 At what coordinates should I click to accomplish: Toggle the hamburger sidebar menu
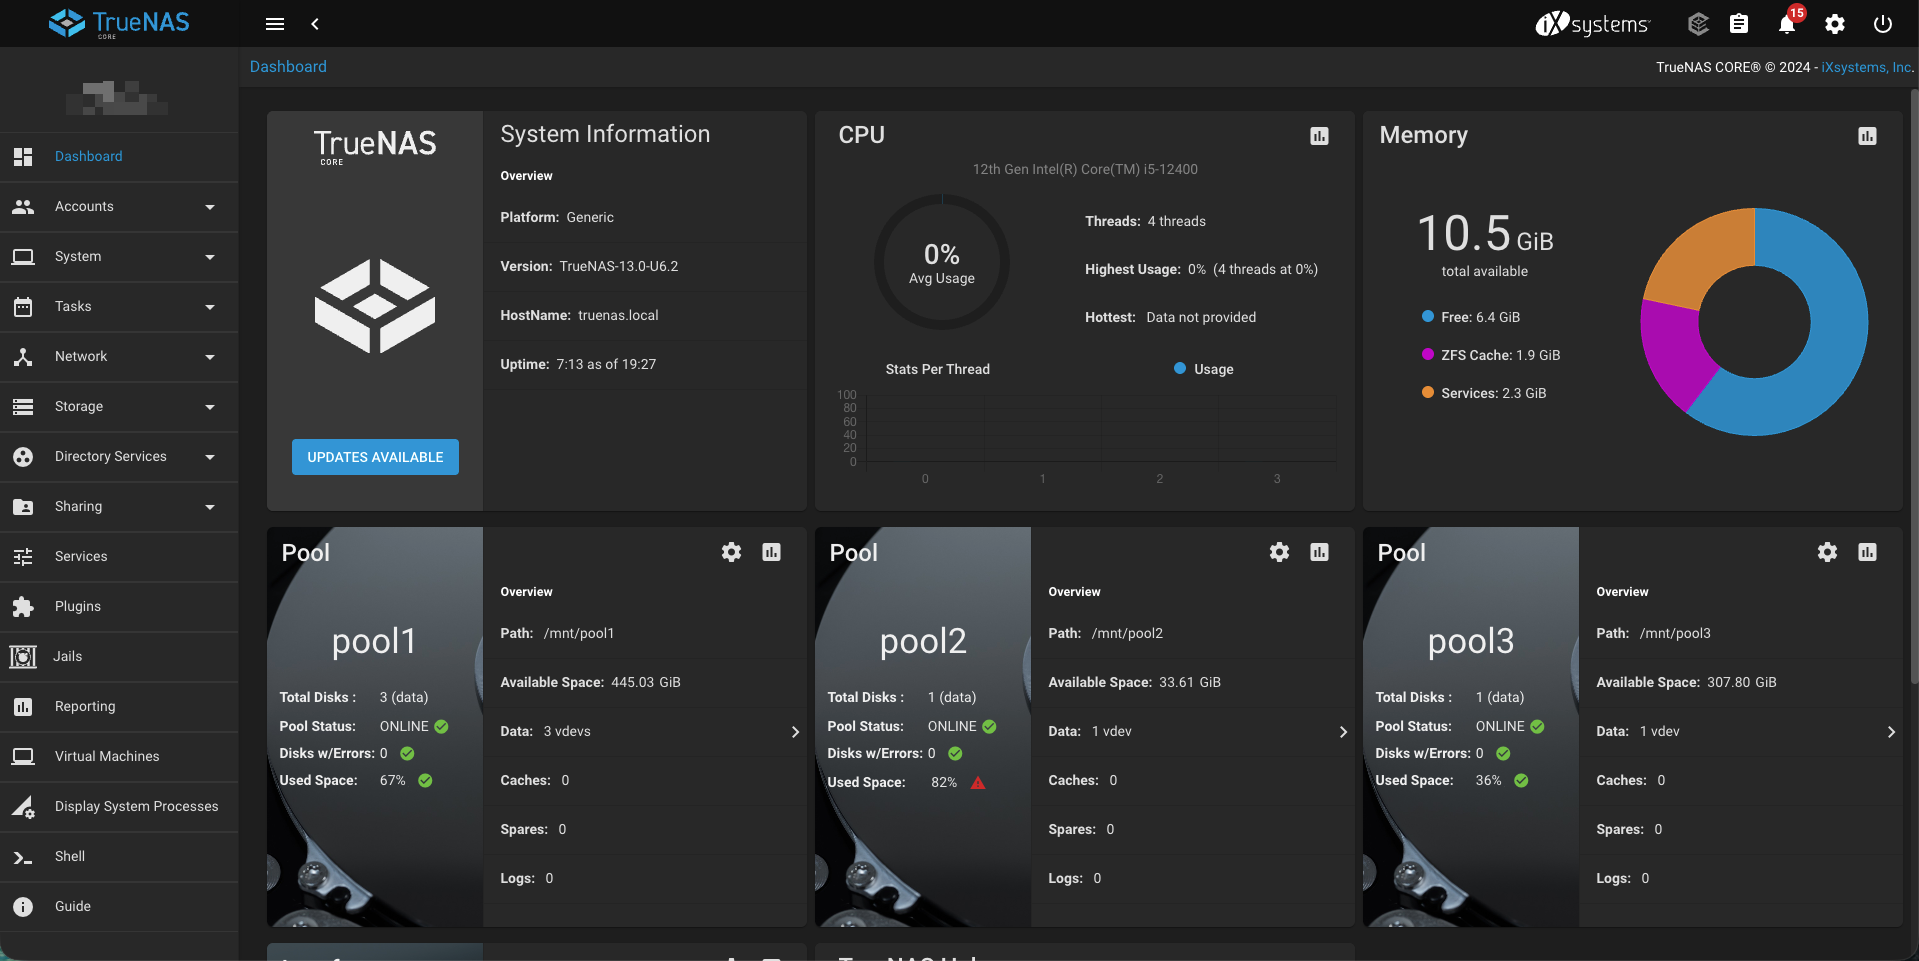(x=275, y=24)
